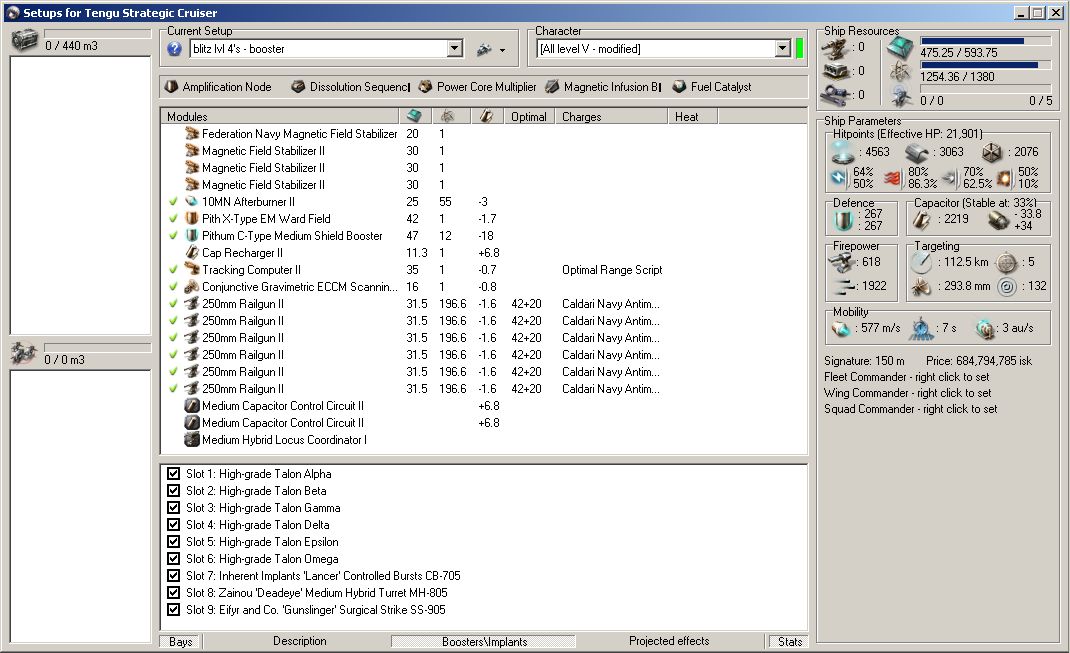Open the Current Setup dropdown
Viewport: 1070px width, 653px height.
point(455,48)
